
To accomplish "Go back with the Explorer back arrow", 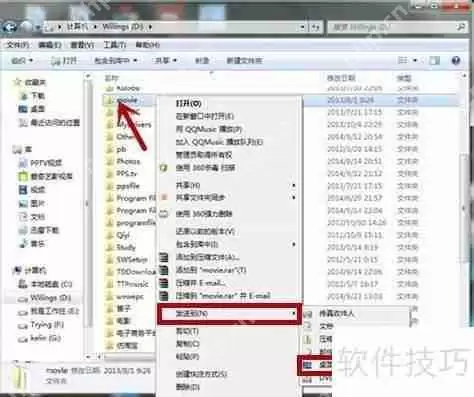I will click(10, 27).
